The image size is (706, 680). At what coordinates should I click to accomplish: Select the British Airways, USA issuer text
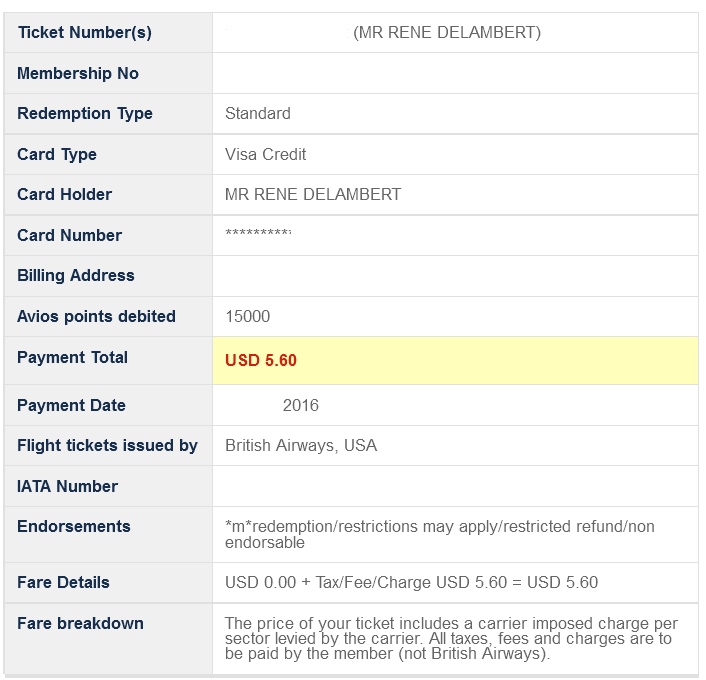(301, 446)
